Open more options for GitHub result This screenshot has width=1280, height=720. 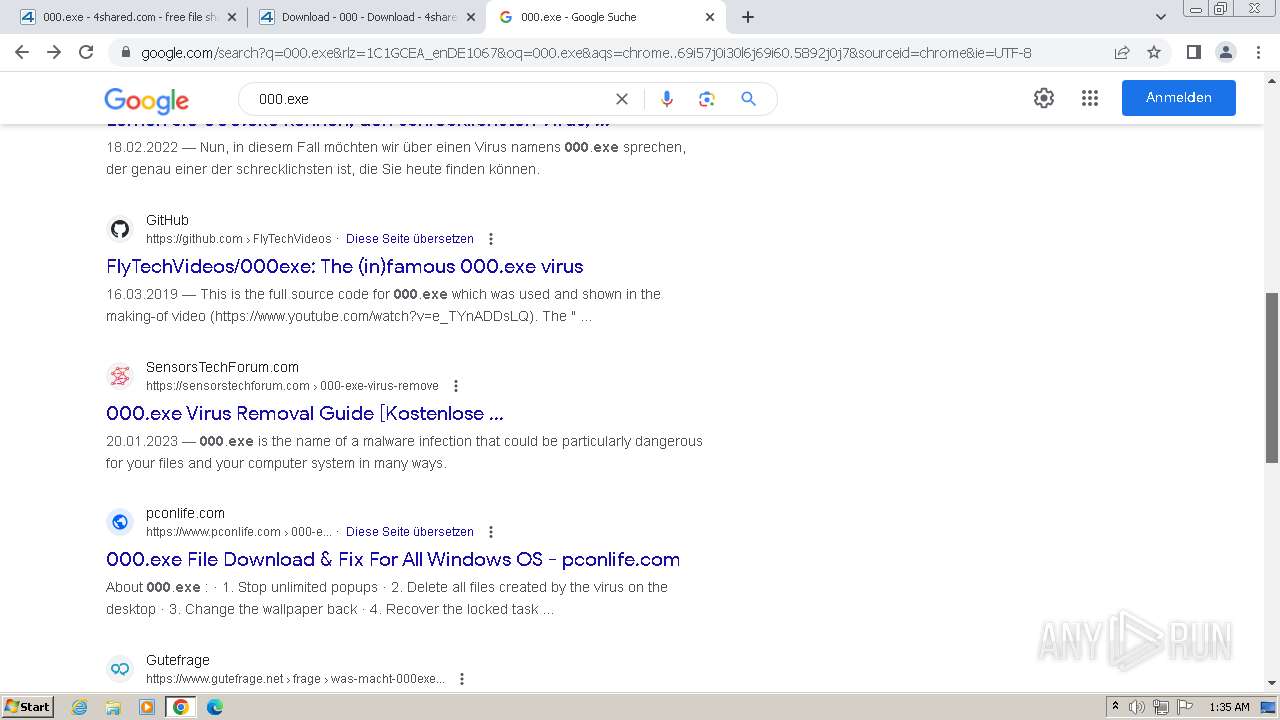491,239
